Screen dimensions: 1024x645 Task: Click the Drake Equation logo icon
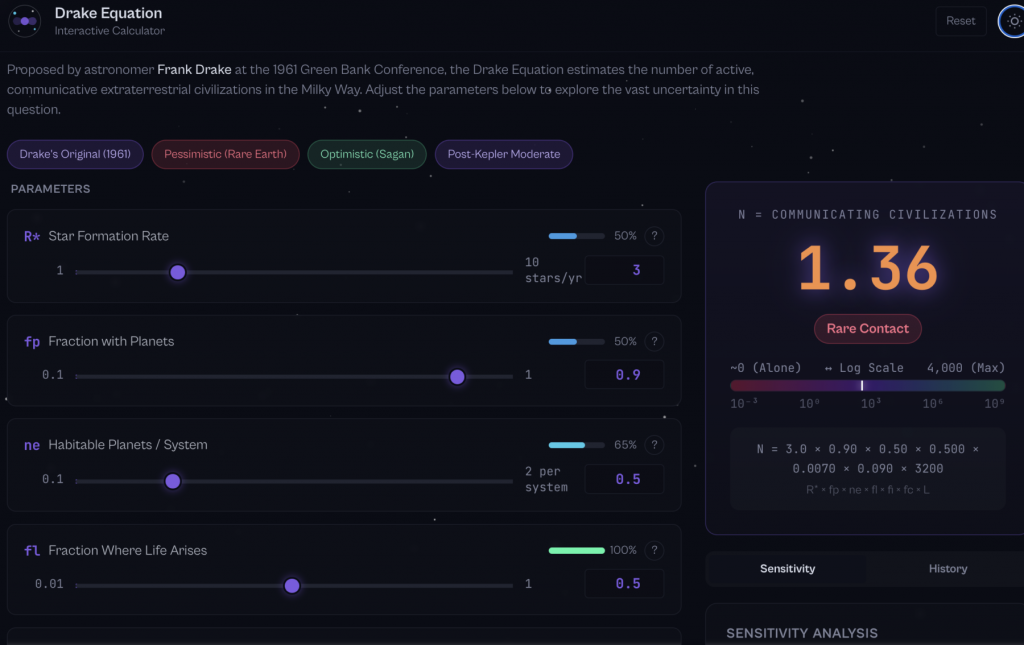click(x=24, y=20)
